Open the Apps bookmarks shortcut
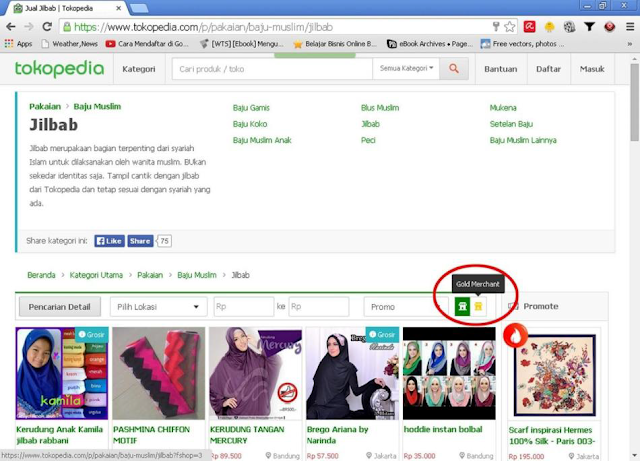640x461 pixels. [18, 44]
